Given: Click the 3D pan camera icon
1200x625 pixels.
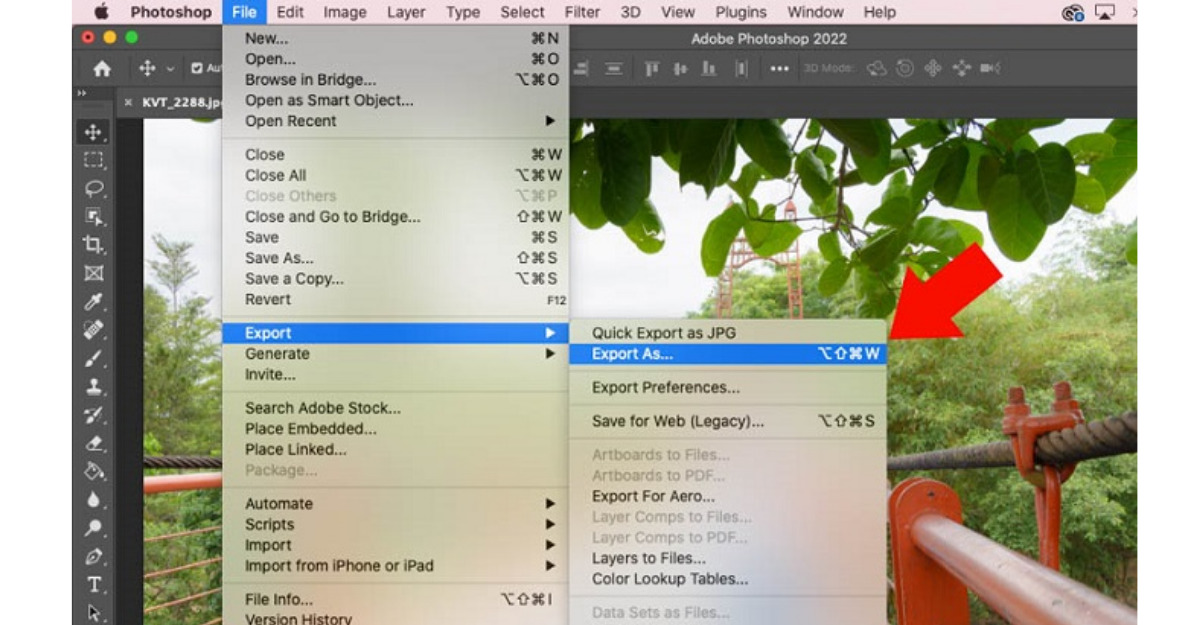Looking at the screenshot, I should [x=933, y=69].
